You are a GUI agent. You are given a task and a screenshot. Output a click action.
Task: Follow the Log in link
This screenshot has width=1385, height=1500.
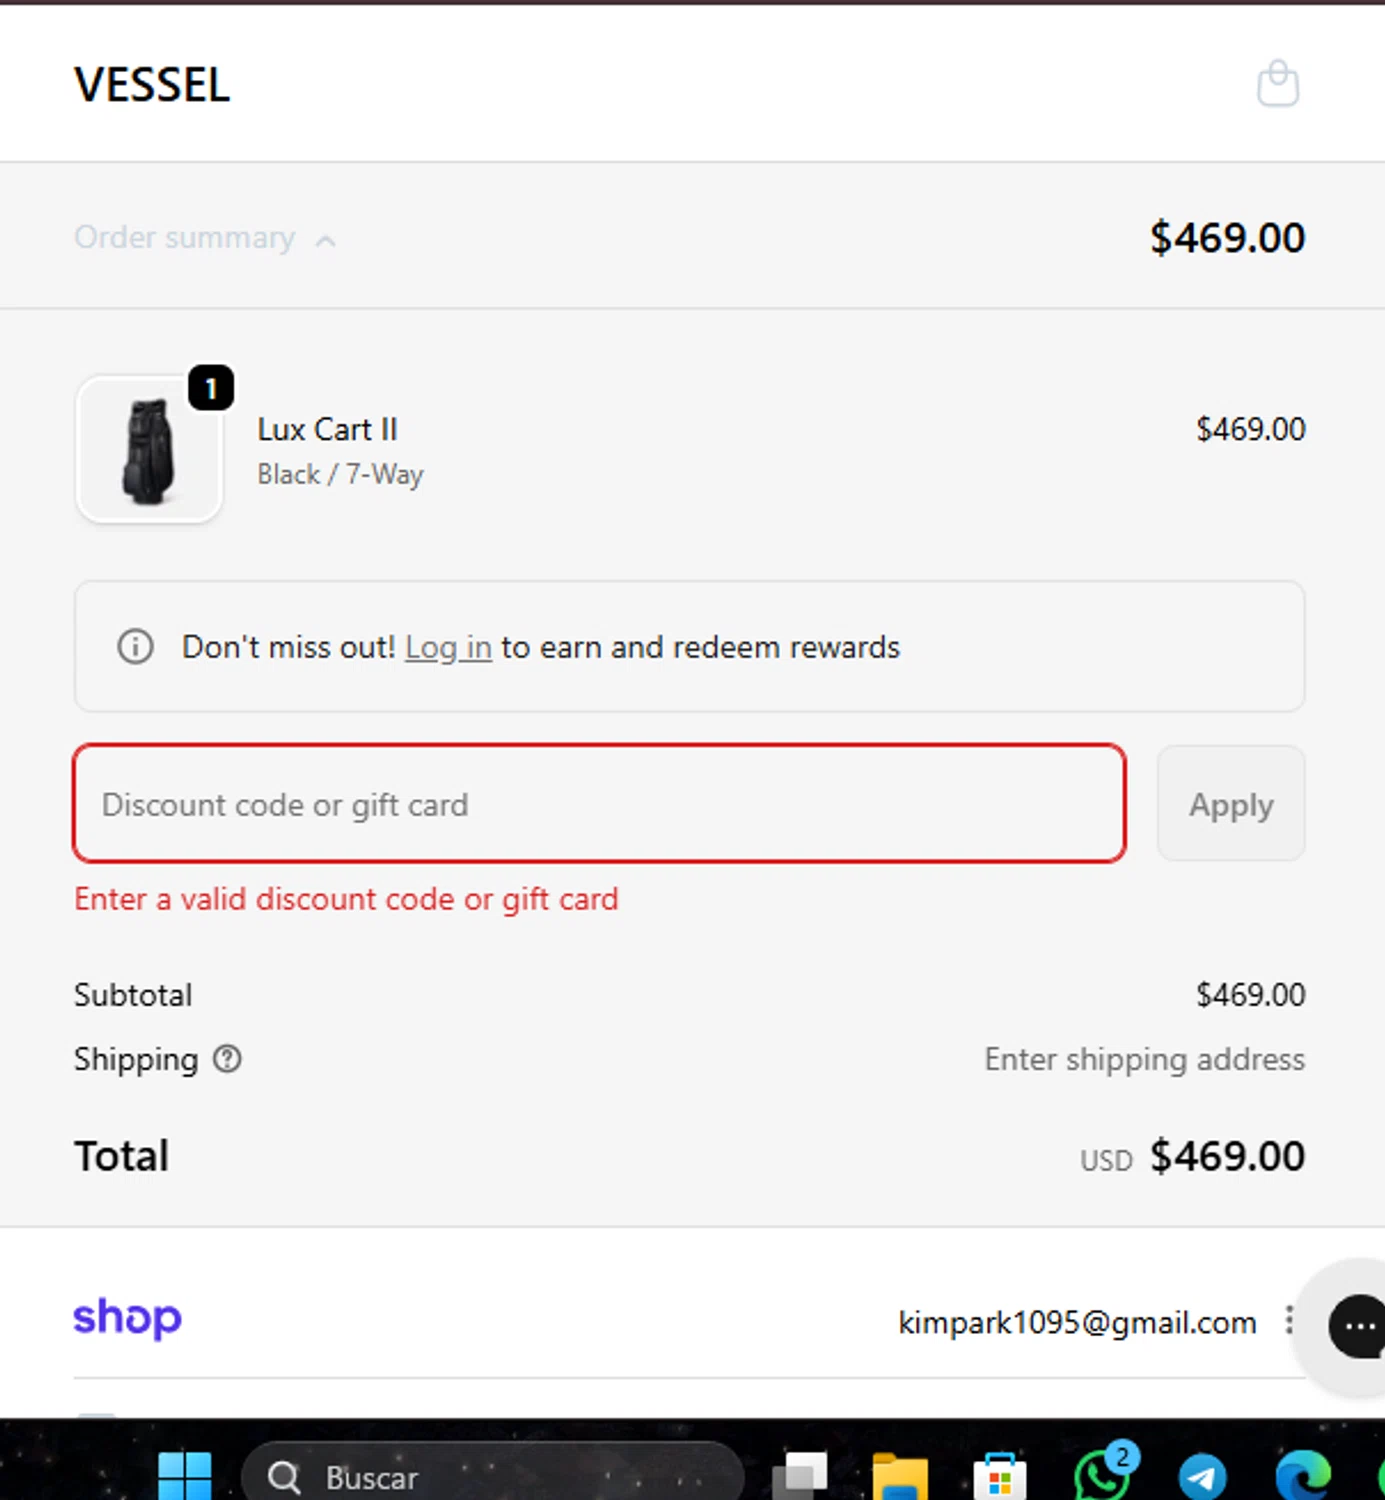[x=448, y=648]
